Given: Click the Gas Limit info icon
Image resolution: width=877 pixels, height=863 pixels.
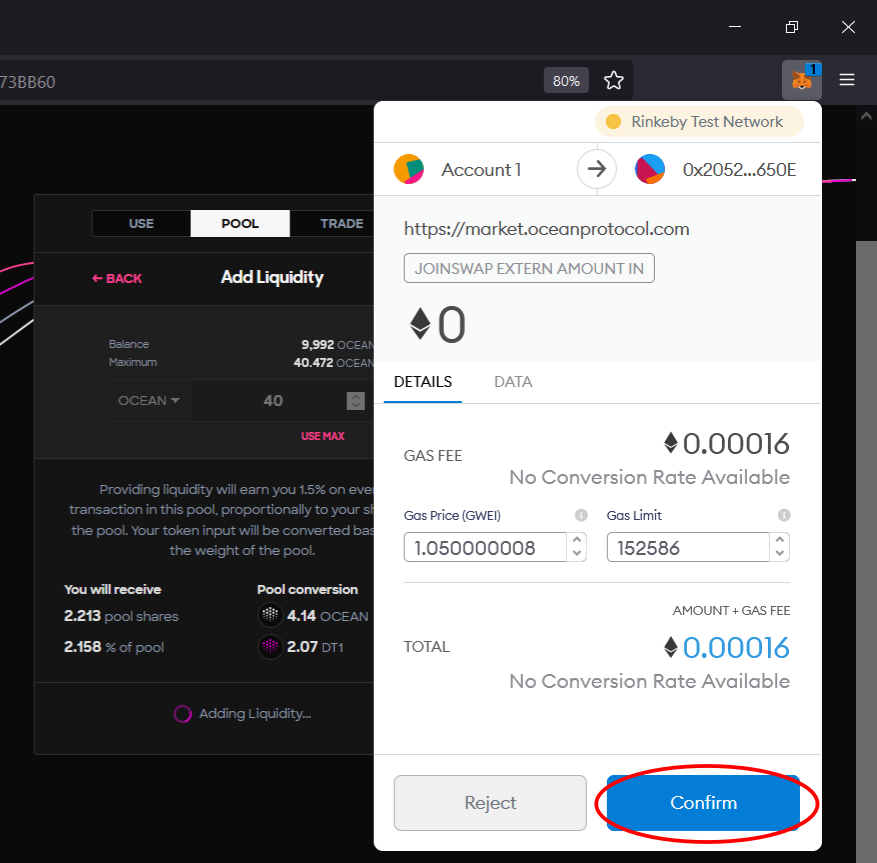Looking at the screenshot, I should [x=784, y=515].
